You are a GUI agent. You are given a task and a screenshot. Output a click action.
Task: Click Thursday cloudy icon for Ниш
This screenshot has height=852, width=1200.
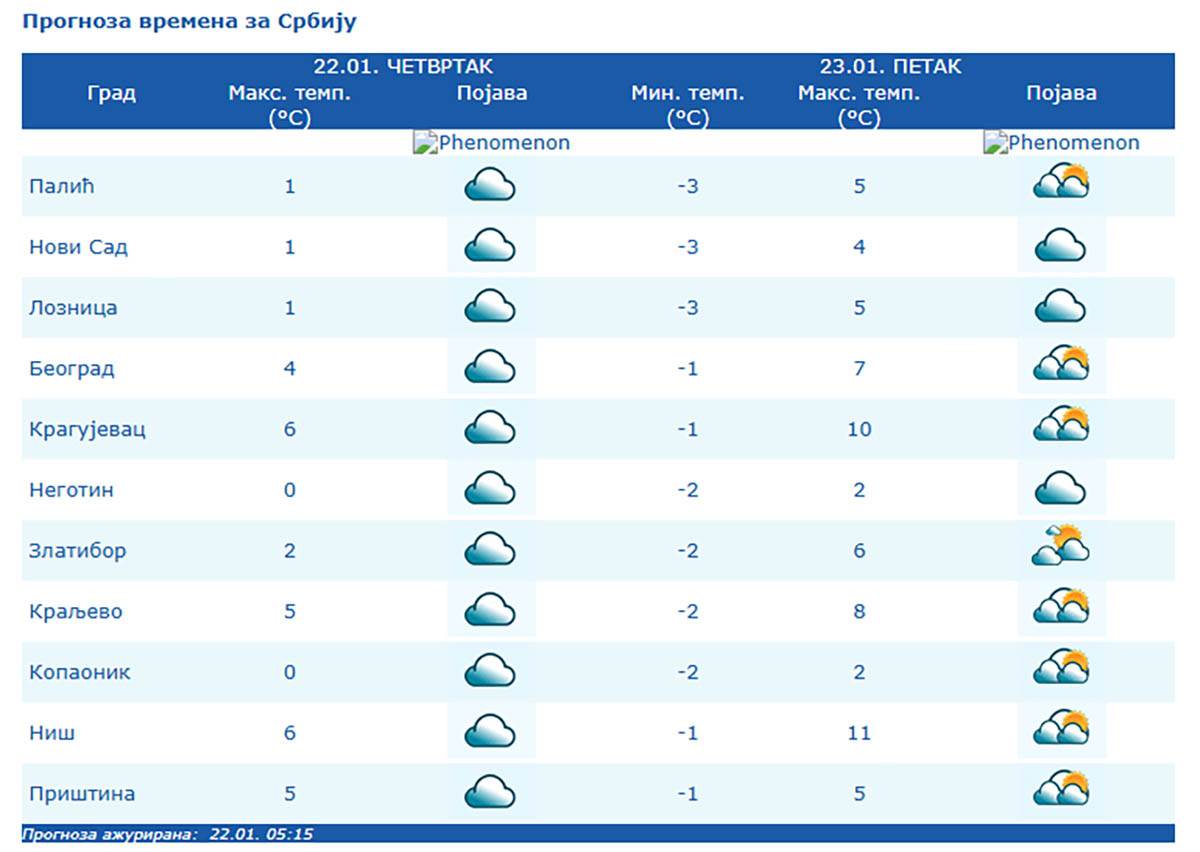tap(490, 731)
